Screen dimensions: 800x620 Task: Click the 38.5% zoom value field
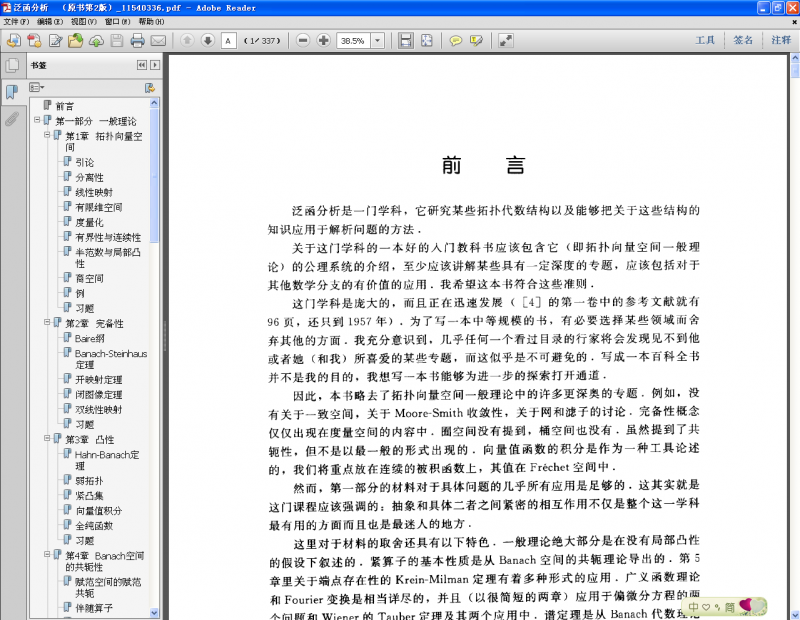(x=353, y=40)
